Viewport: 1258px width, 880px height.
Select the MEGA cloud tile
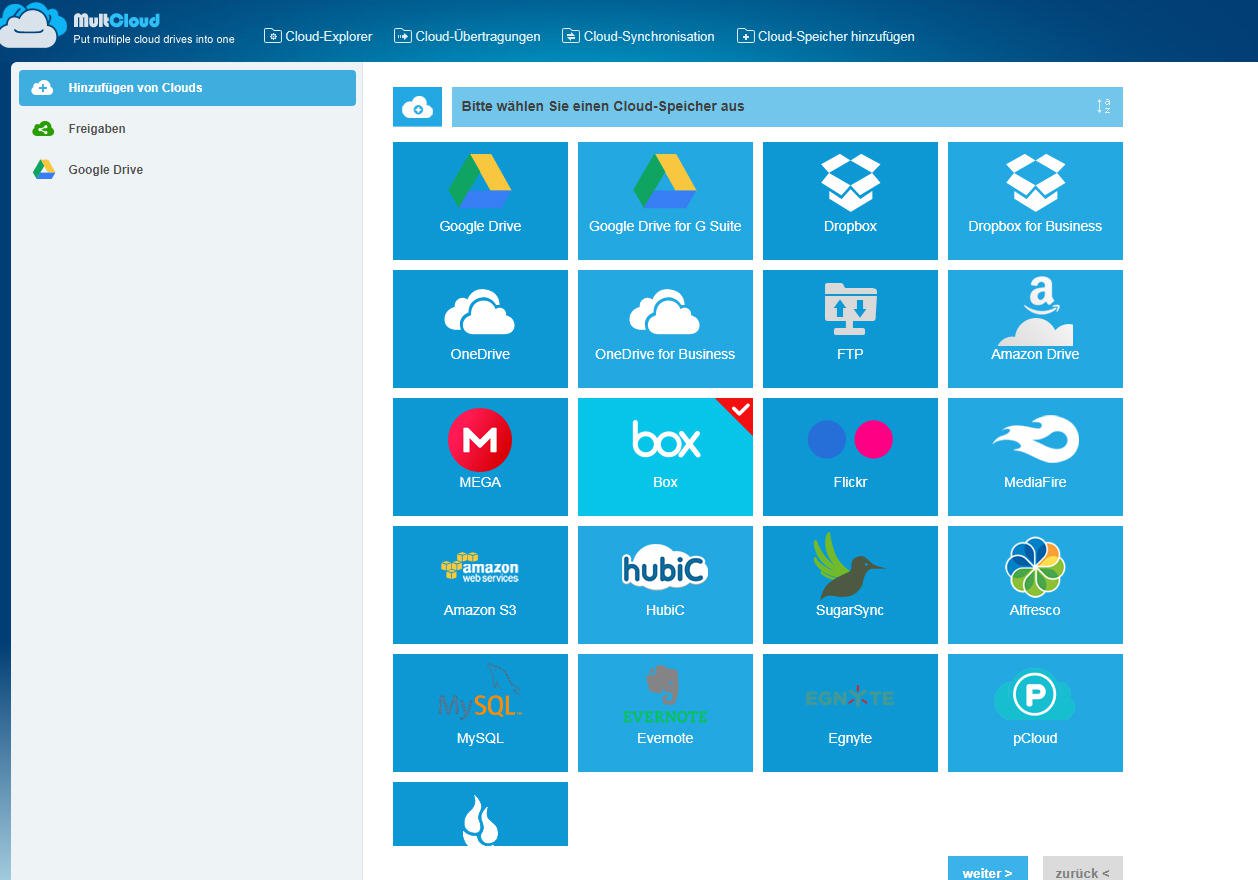(480, 456)
